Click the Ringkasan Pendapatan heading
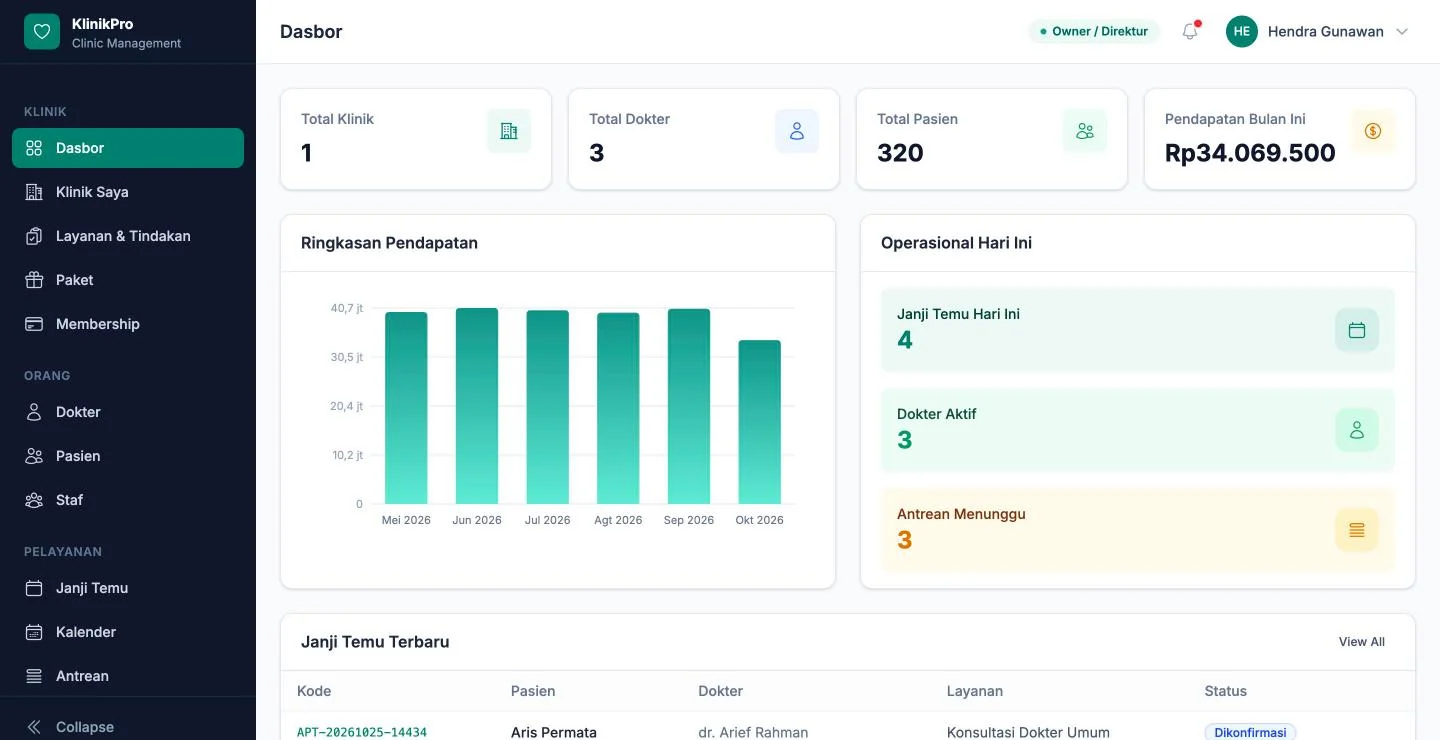Screen dimensions: 1440x740 coord(389,243)
